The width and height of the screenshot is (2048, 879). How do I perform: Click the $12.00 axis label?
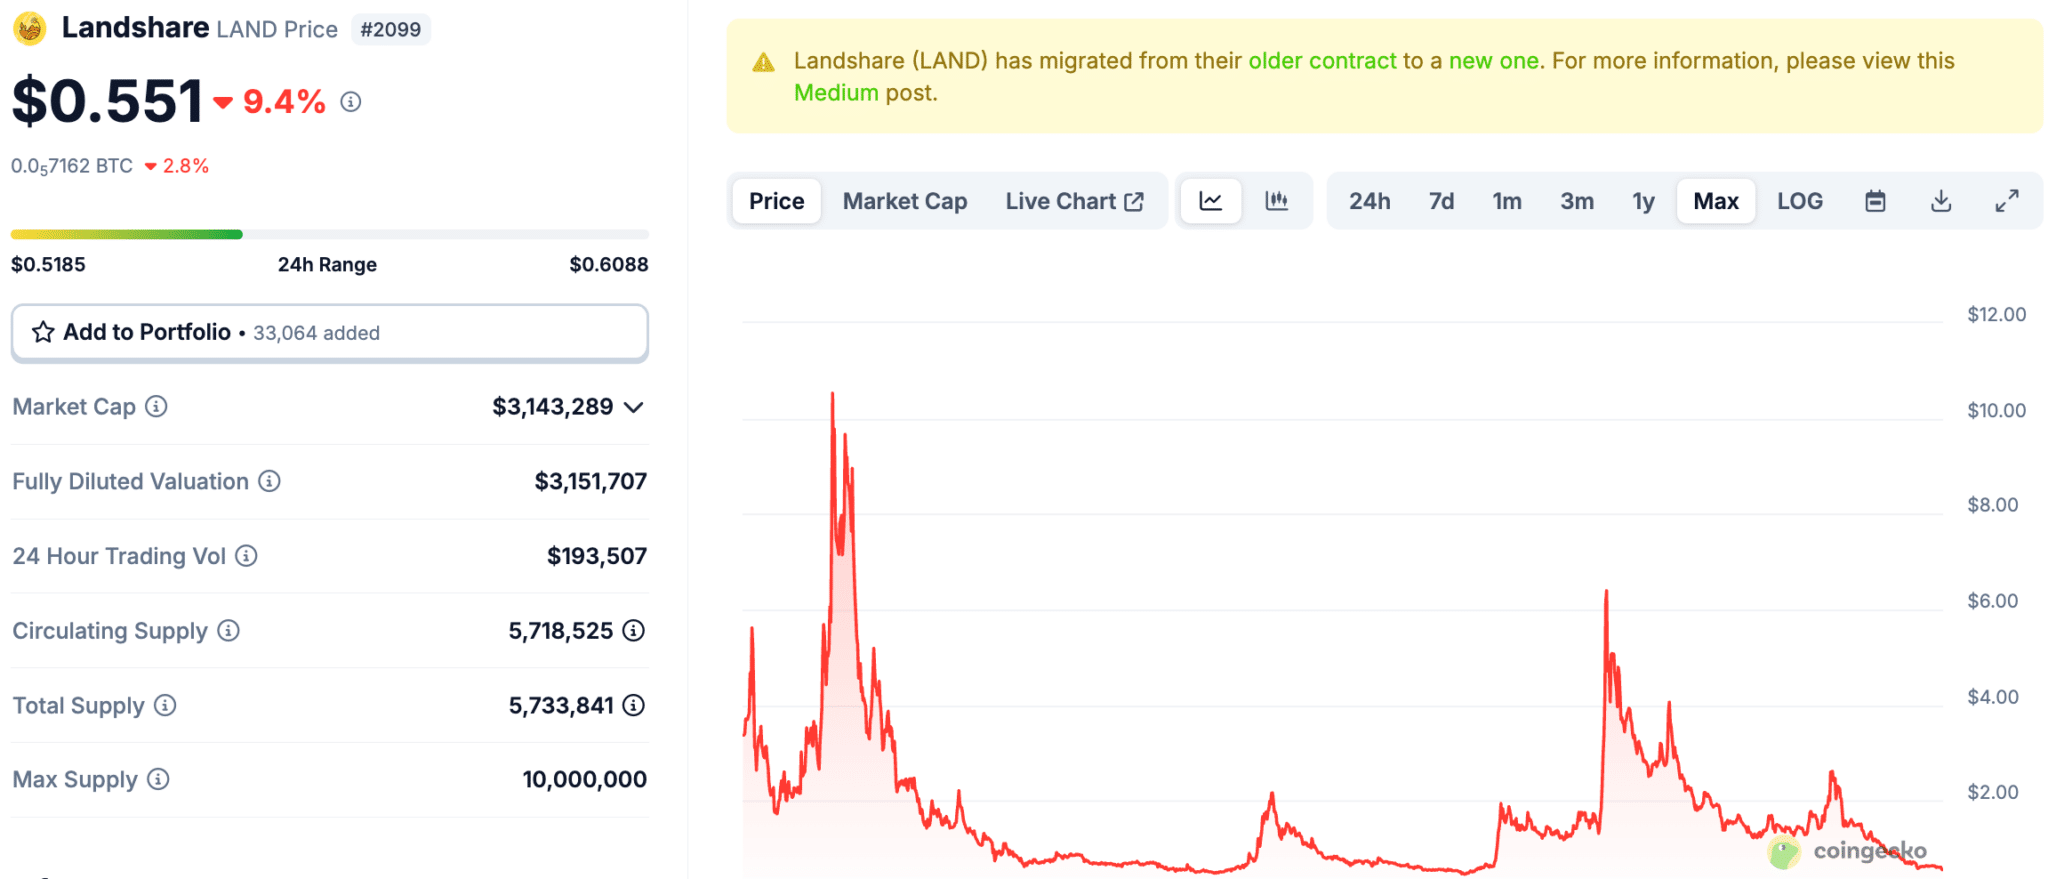(1996, 314)
